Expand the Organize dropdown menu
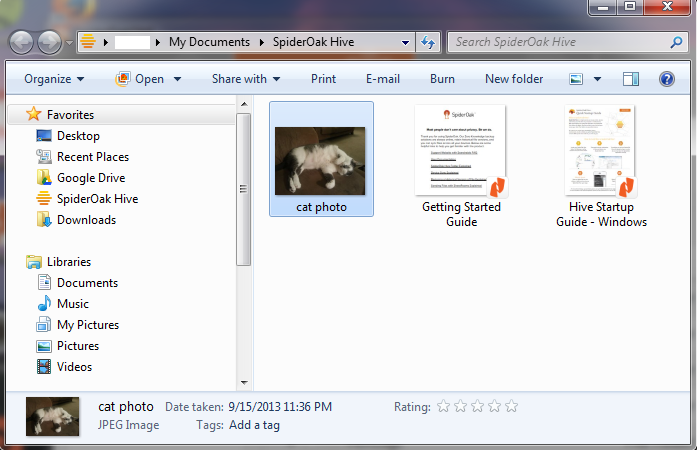Screen dimensions: 697x450 (x=54, y=79)
